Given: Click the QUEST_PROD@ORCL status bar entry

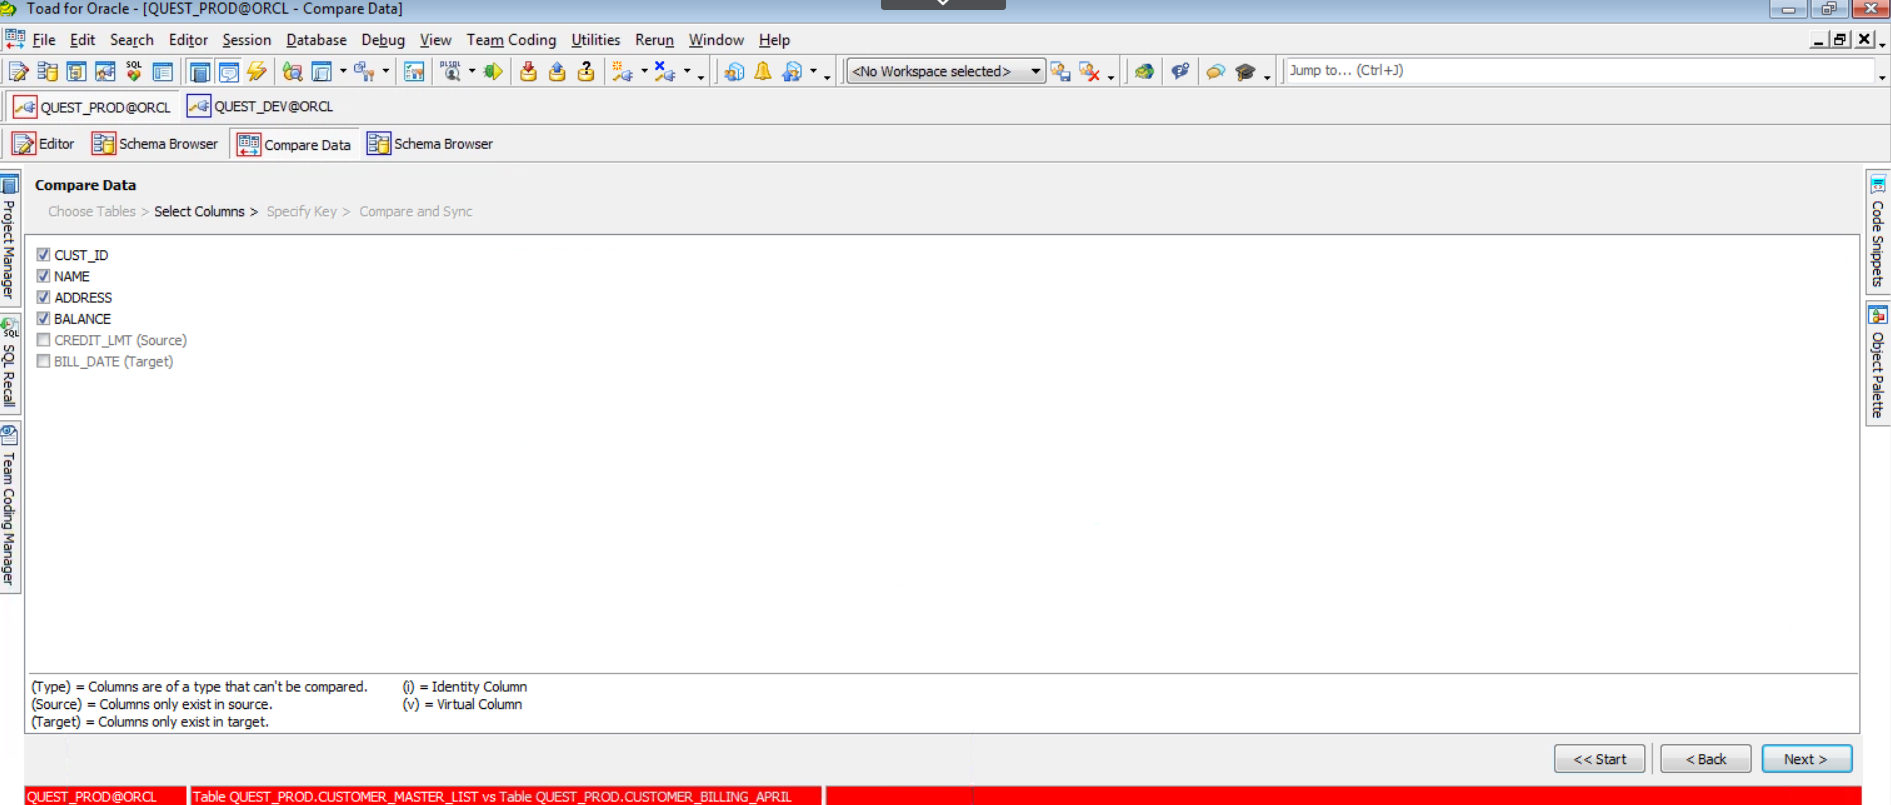Looking at the screenshot, I should (105, 796).
